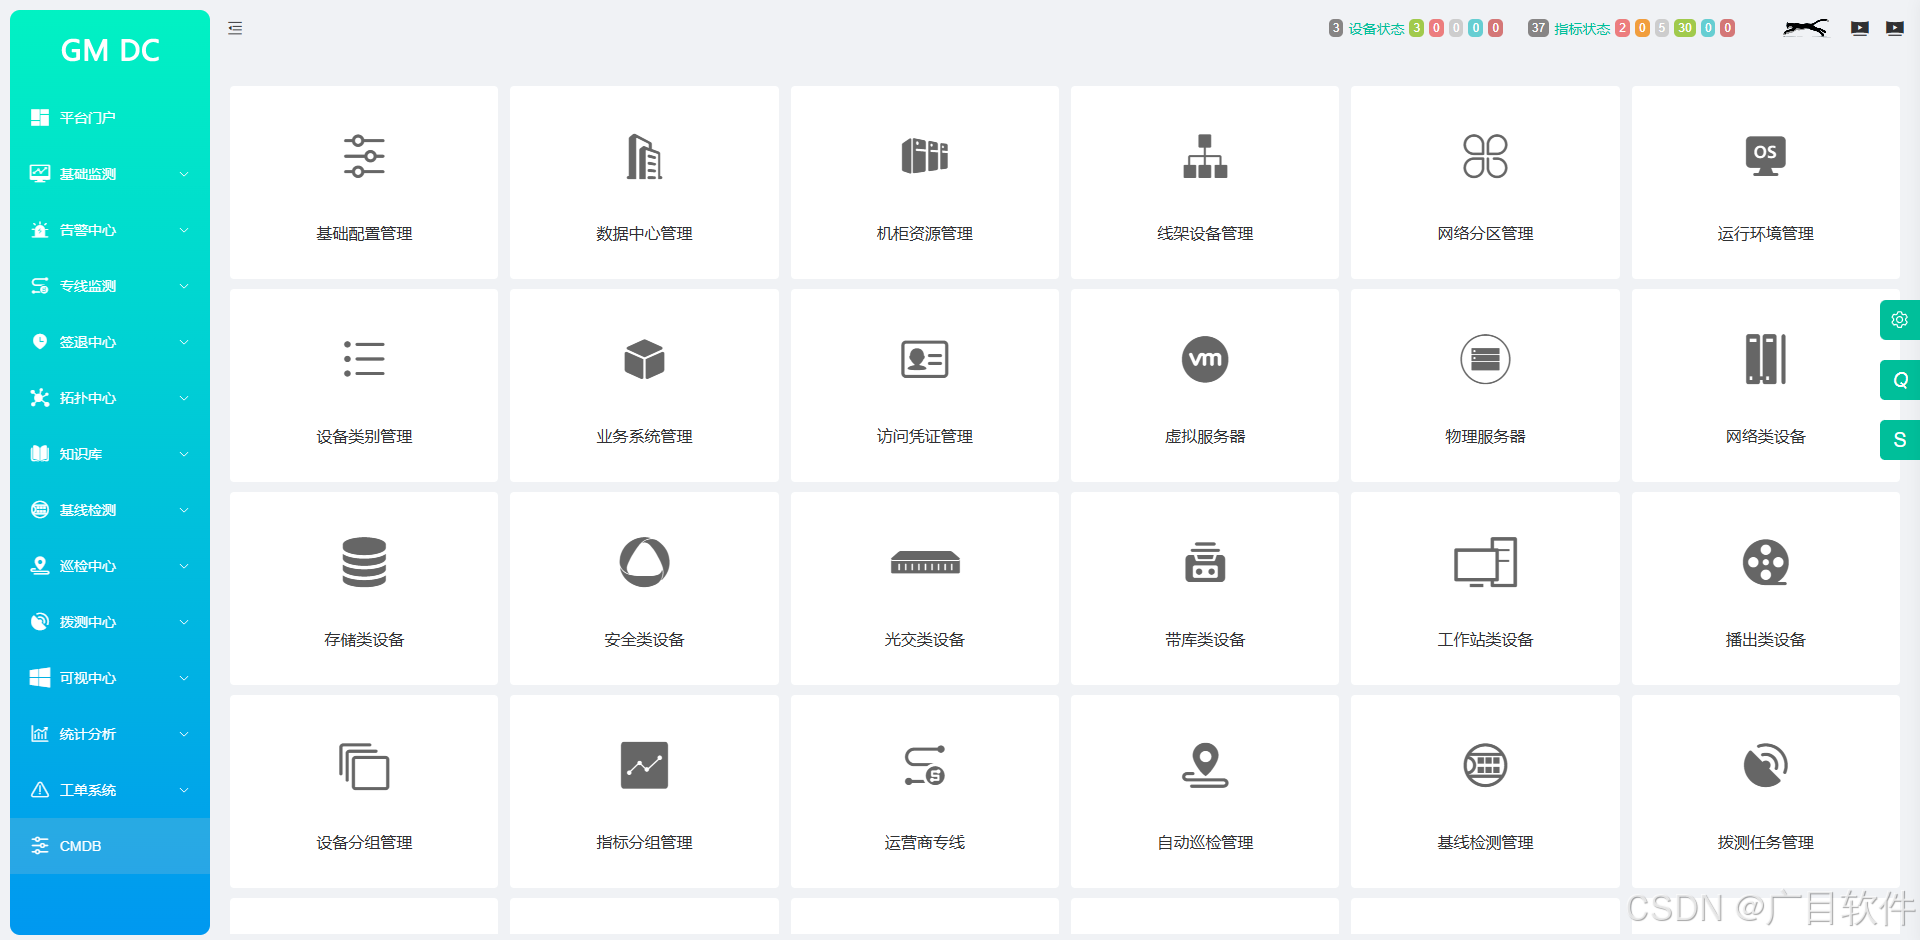The width and height of the screenshot is (1920, 940).
Task: Open 网络分区管理 four-circle icon card
Action: [x=1485, y=182]
